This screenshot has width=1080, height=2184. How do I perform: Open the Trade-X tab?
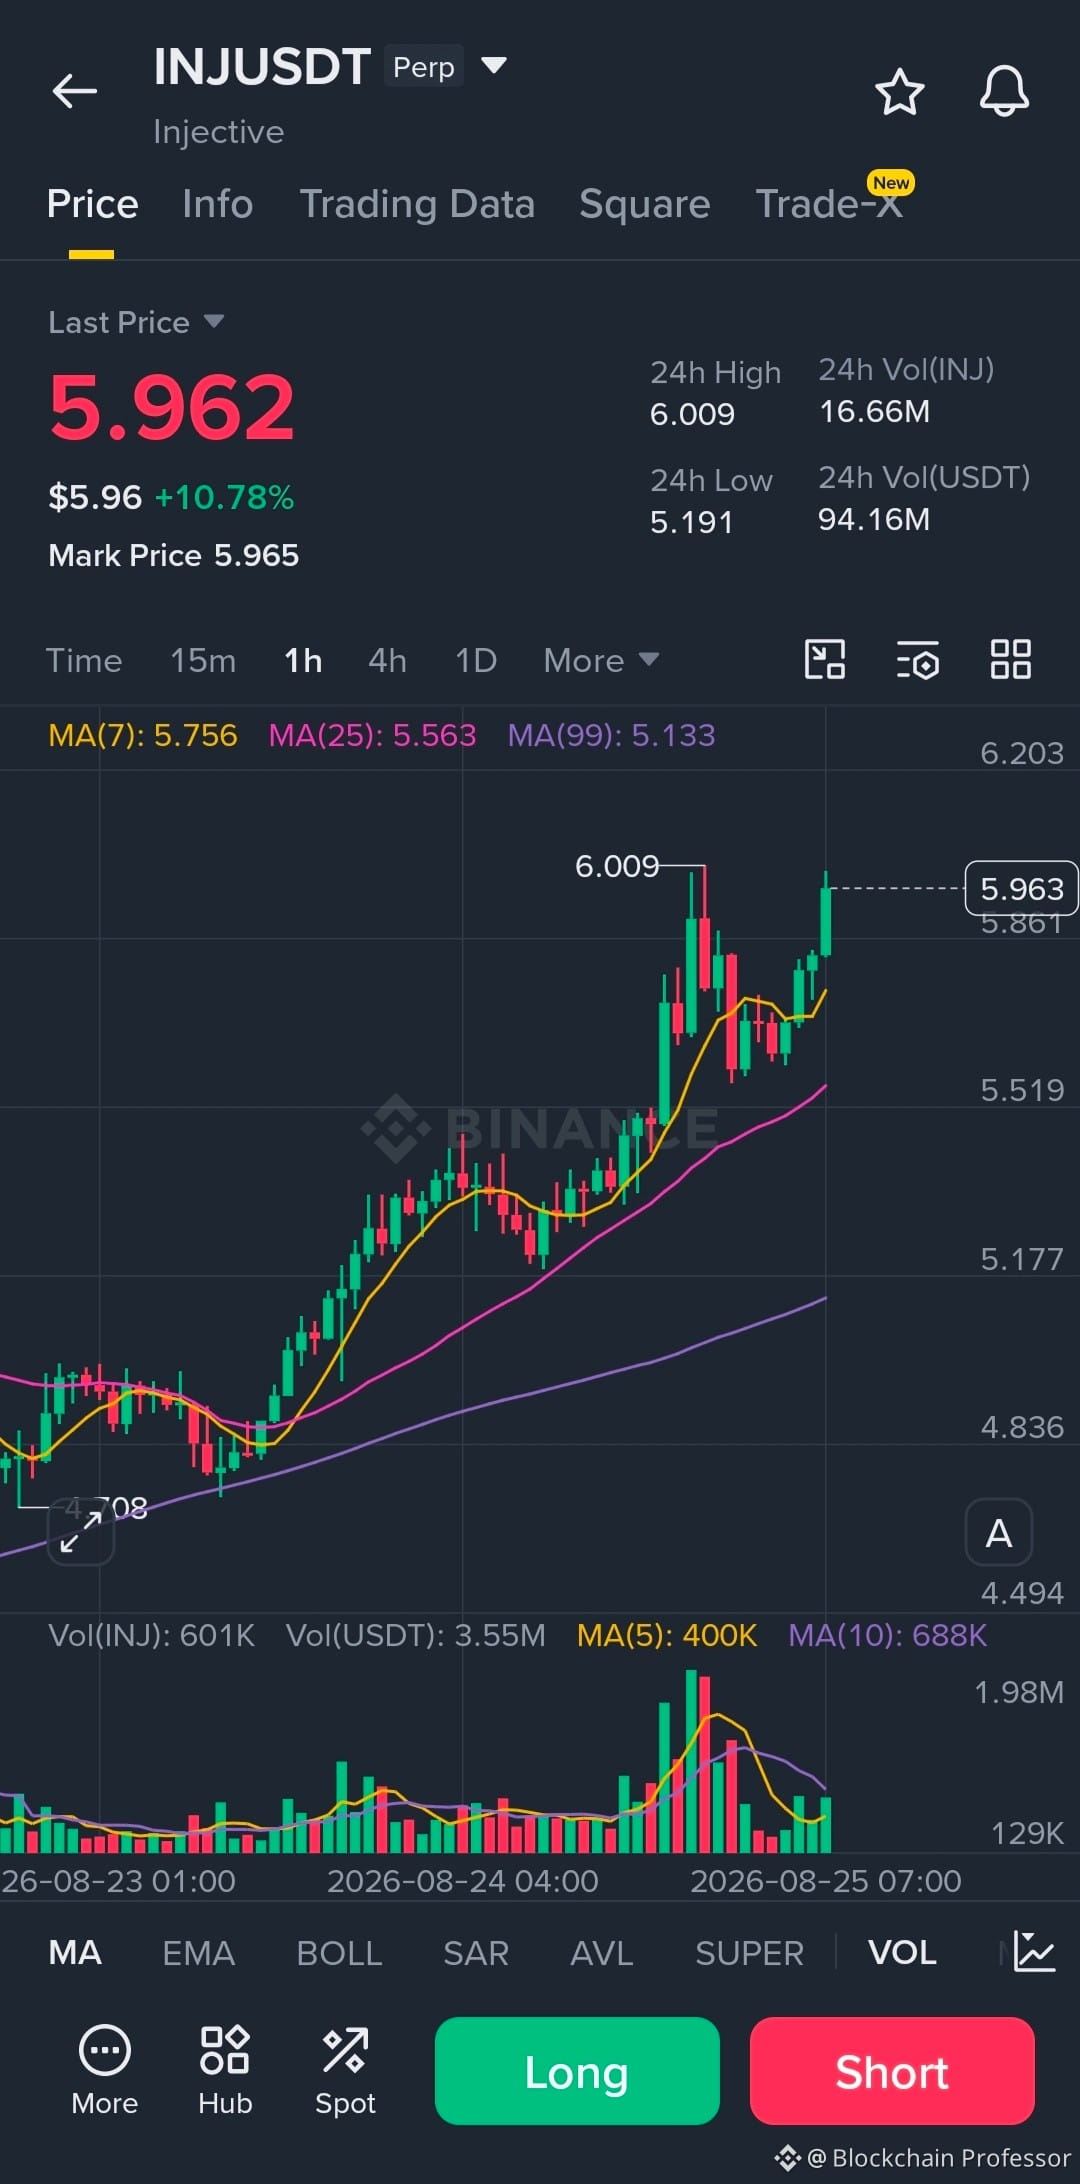click(x=829, y=204)
